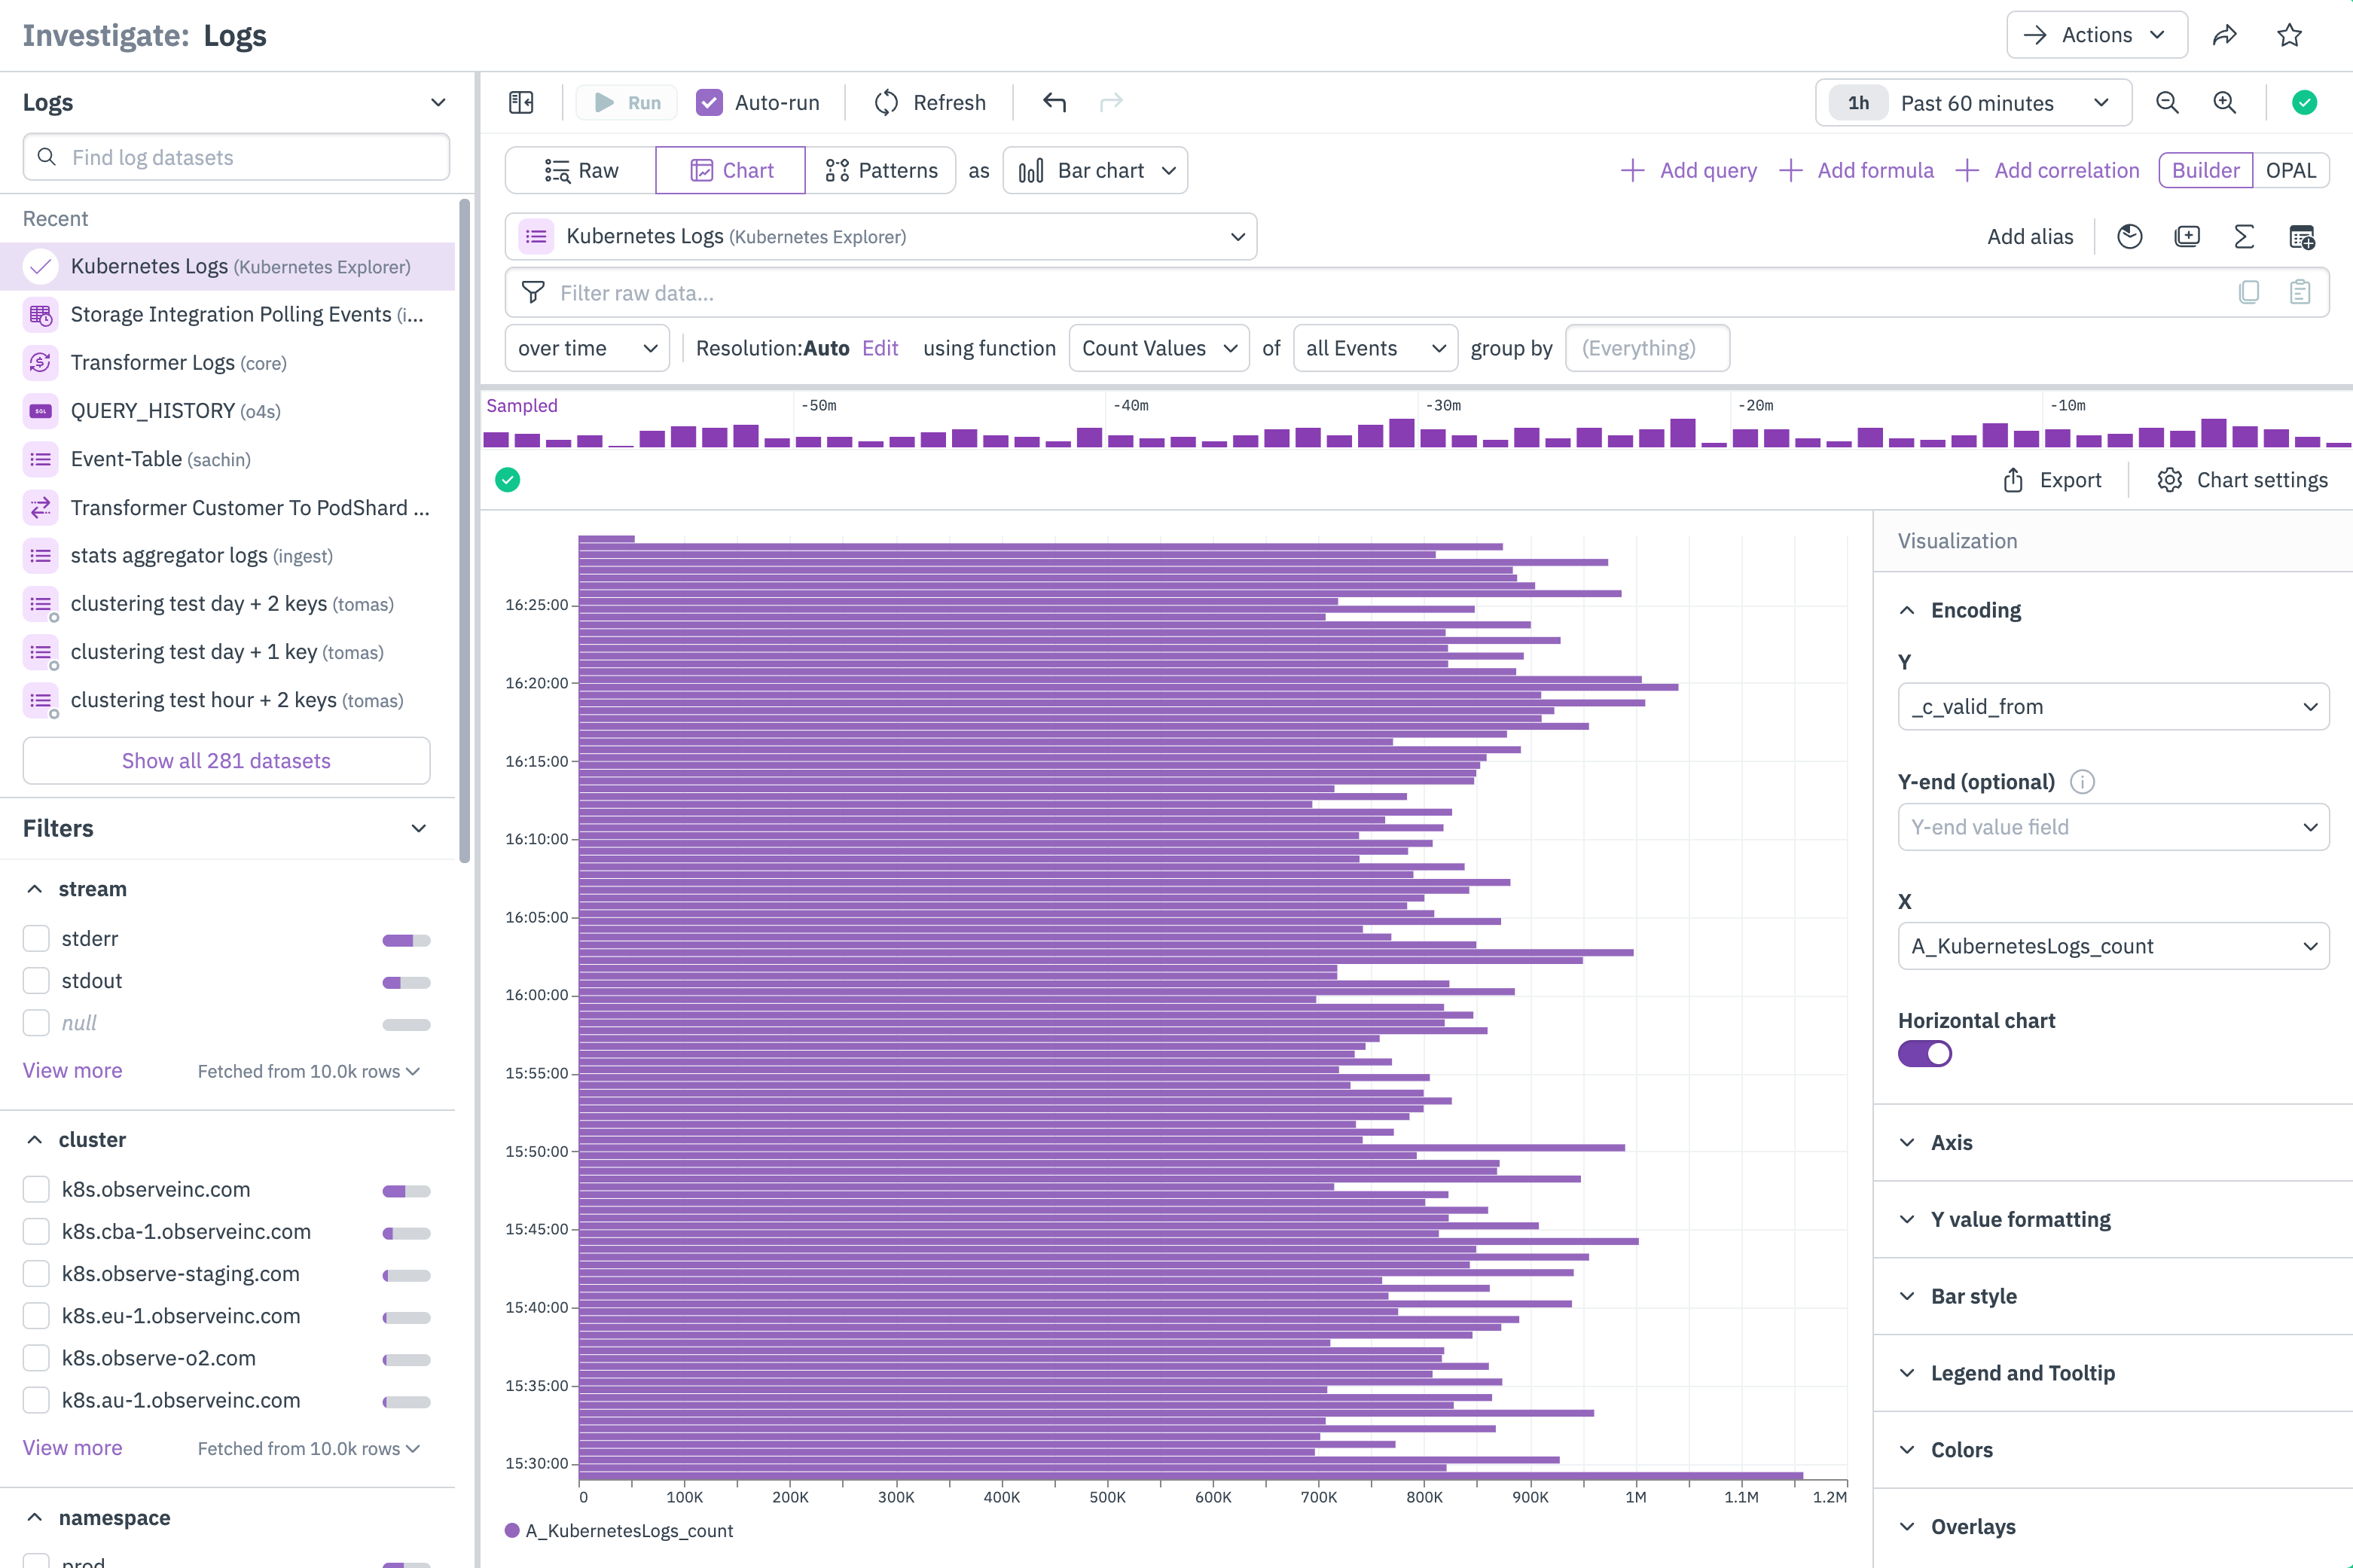The width and height of the screenshot is (2353, 1568).
Task: Open the Bar chart type dropdown
Action: [x=1095, y=170]
